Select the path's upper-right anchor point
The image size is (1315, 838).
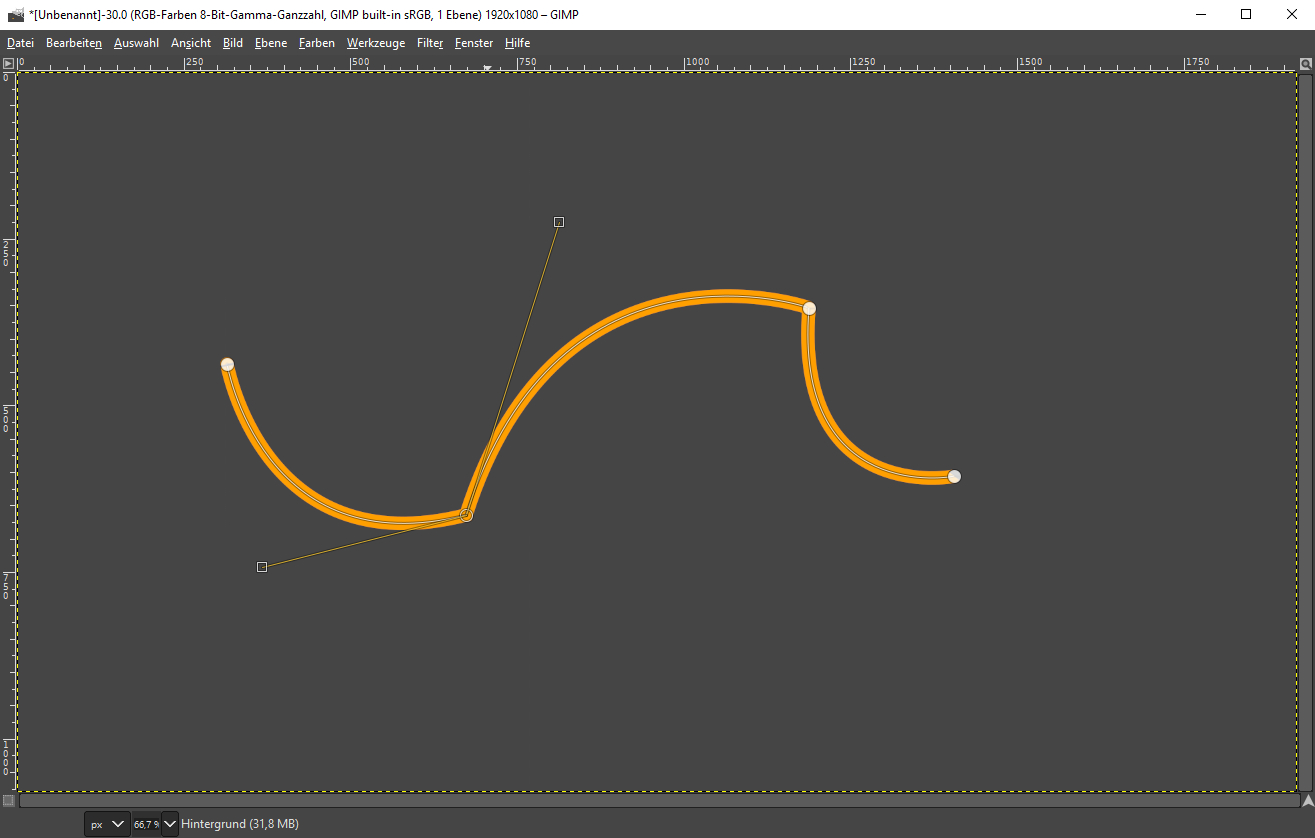pyautogui.click(x=809, y=308)
